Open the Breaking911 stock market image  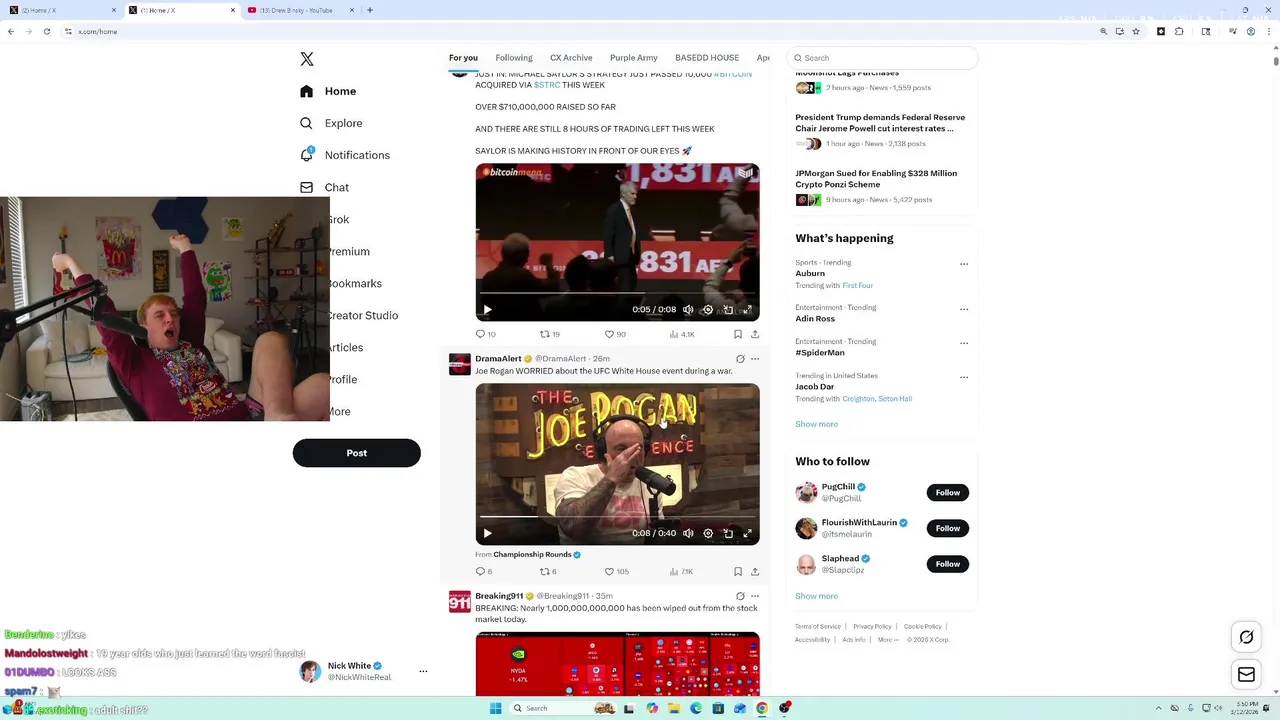point(617,664)
